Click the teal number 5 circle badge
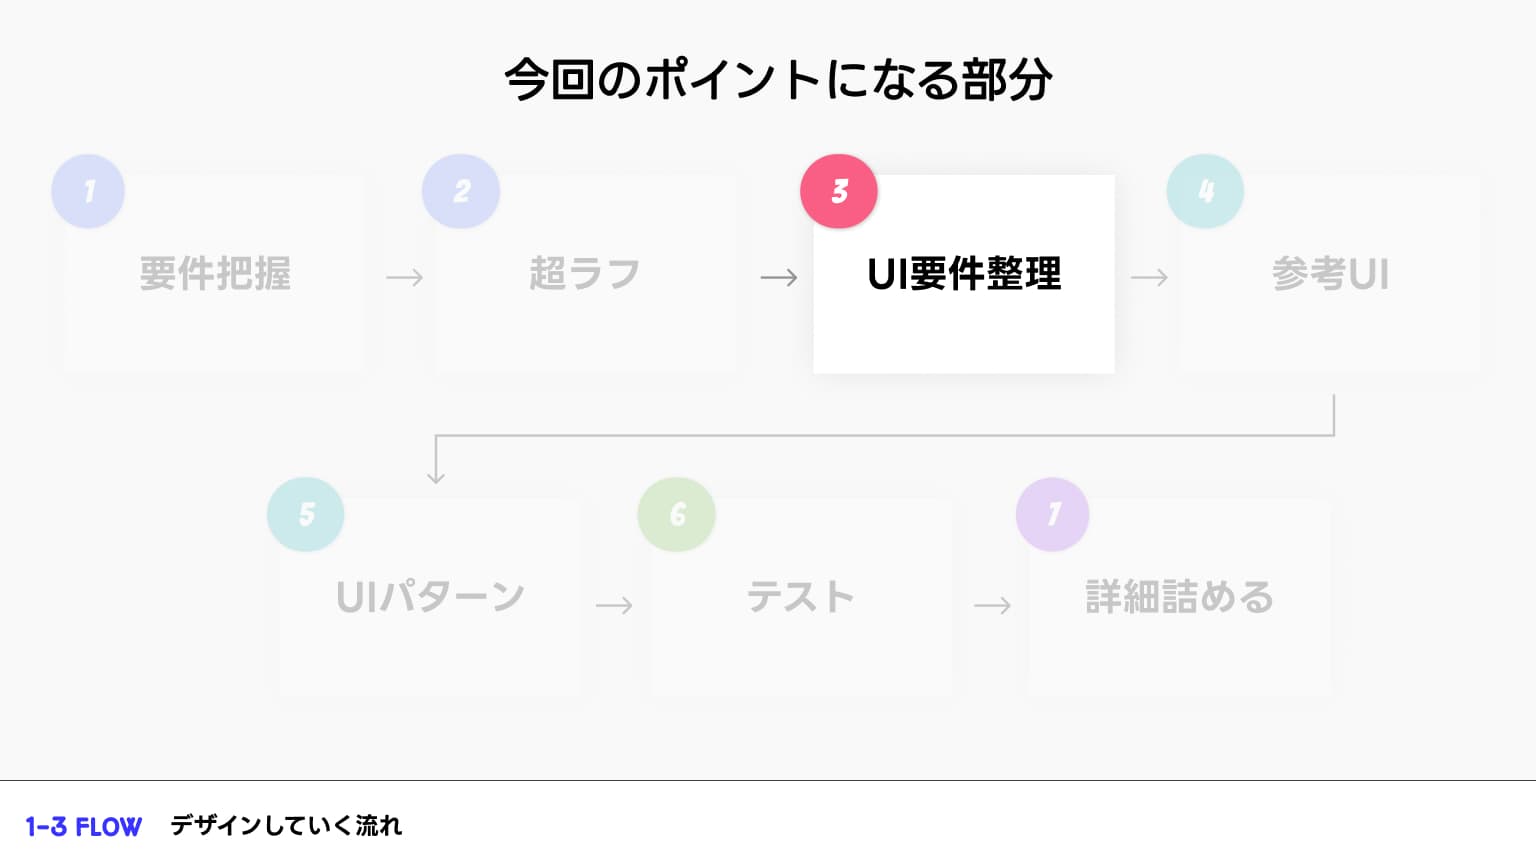 point(306,514)
